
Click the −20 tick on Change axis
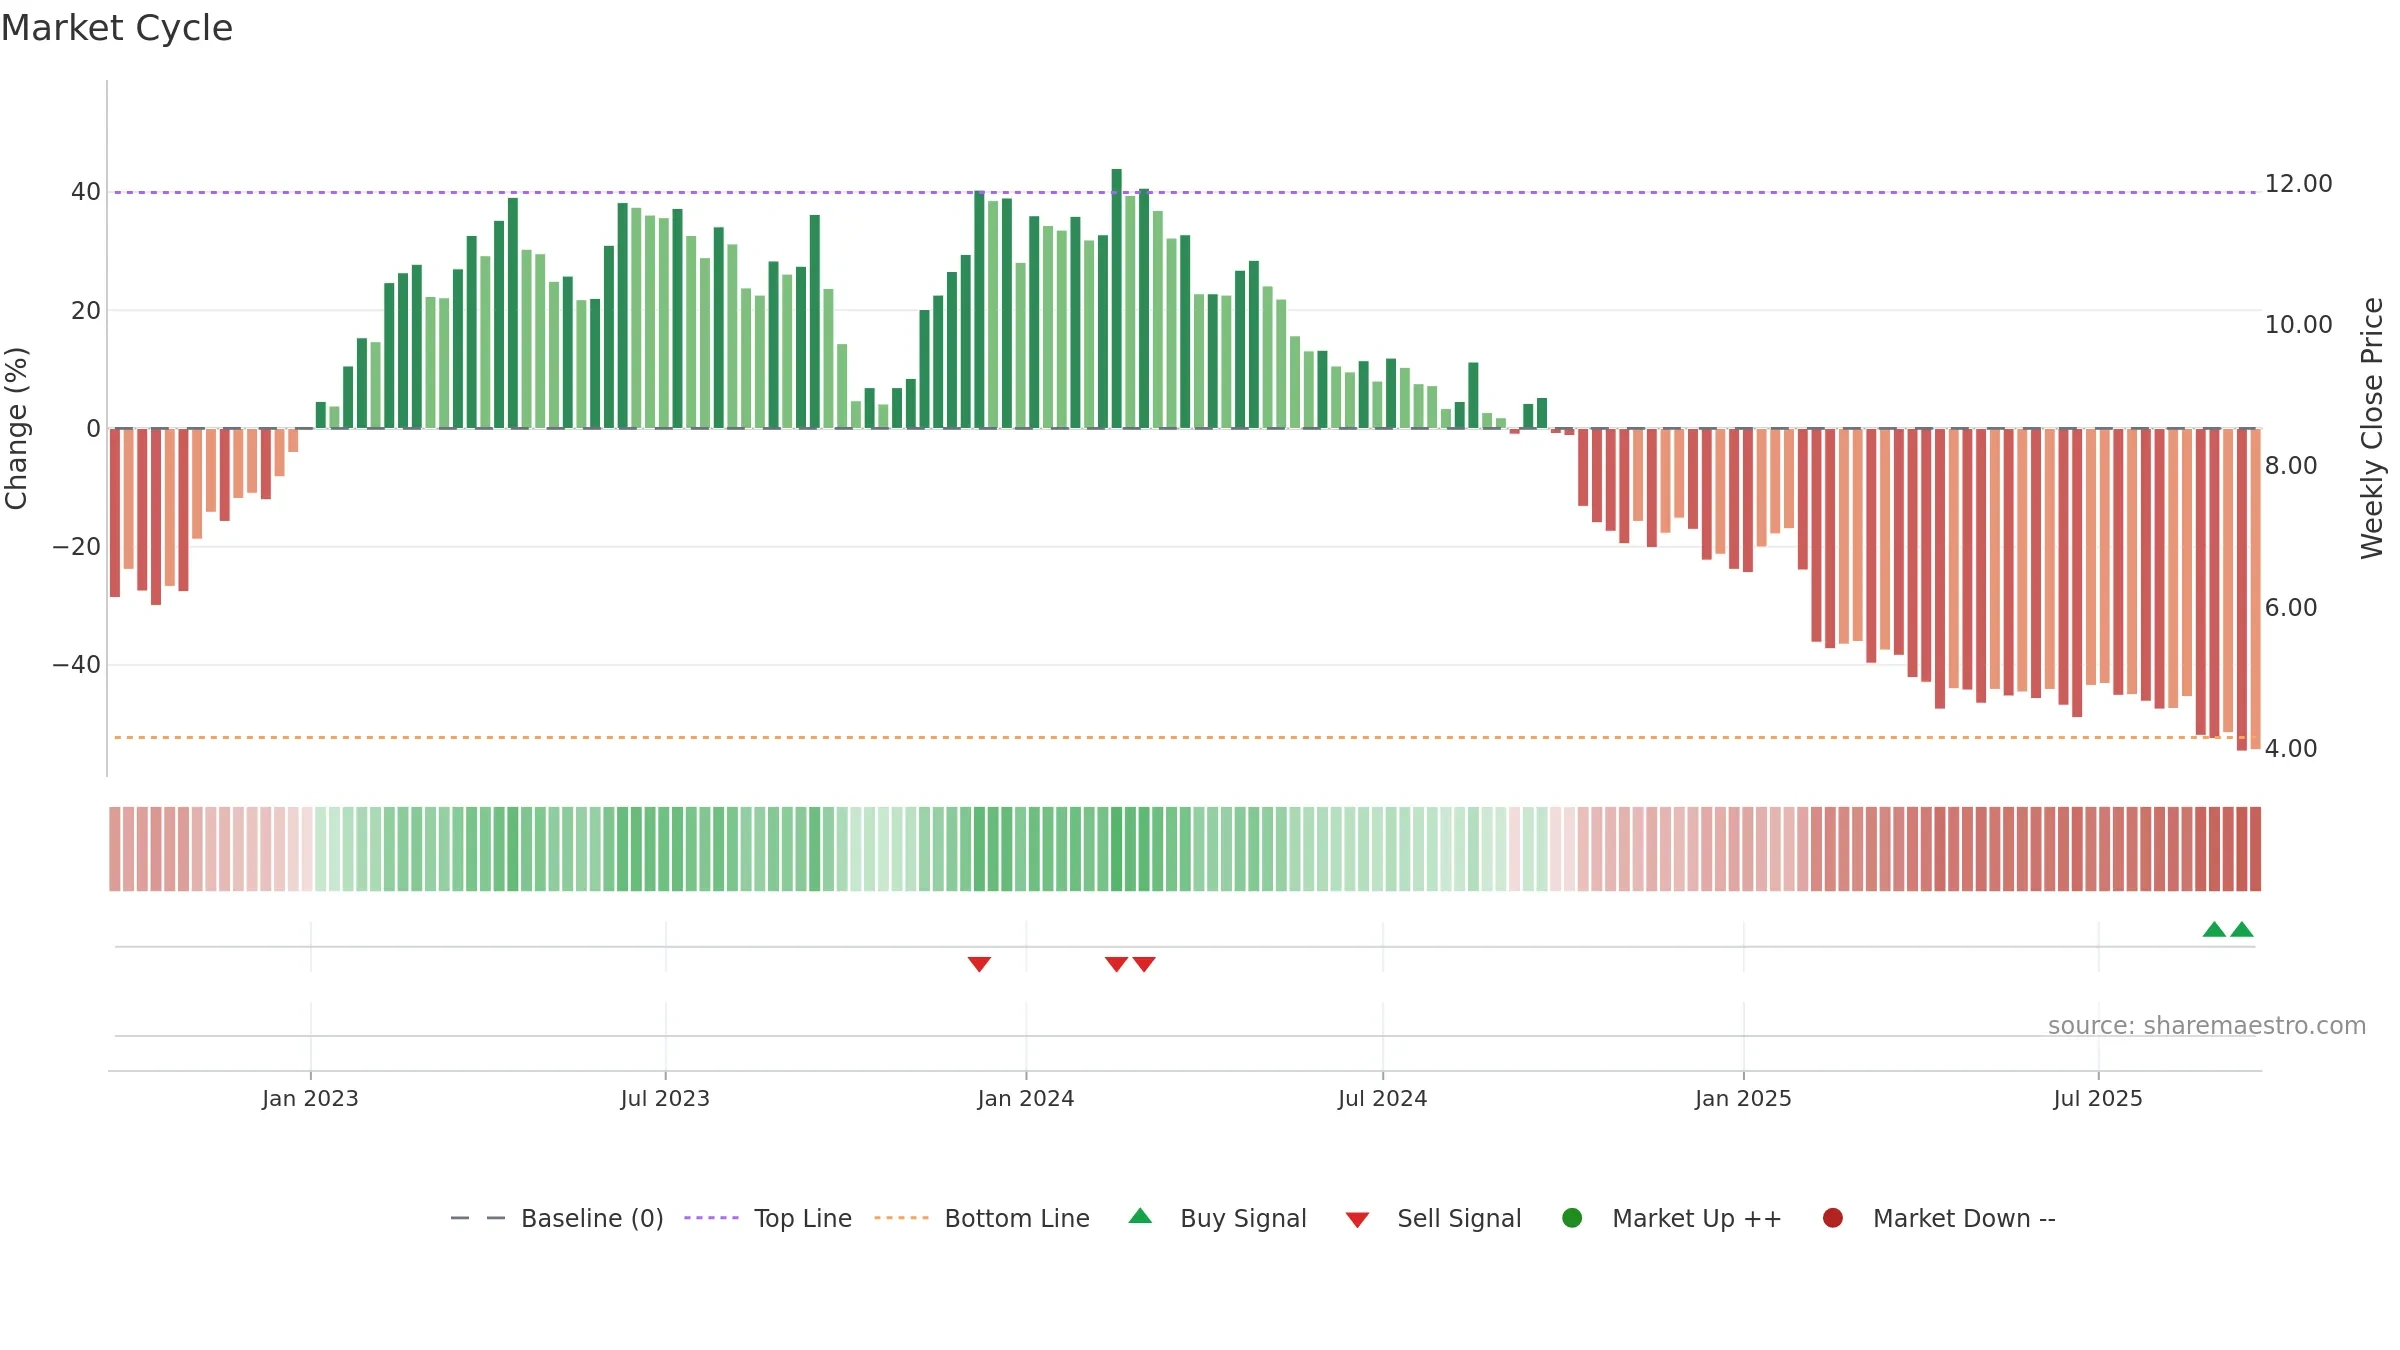[77, 547]
